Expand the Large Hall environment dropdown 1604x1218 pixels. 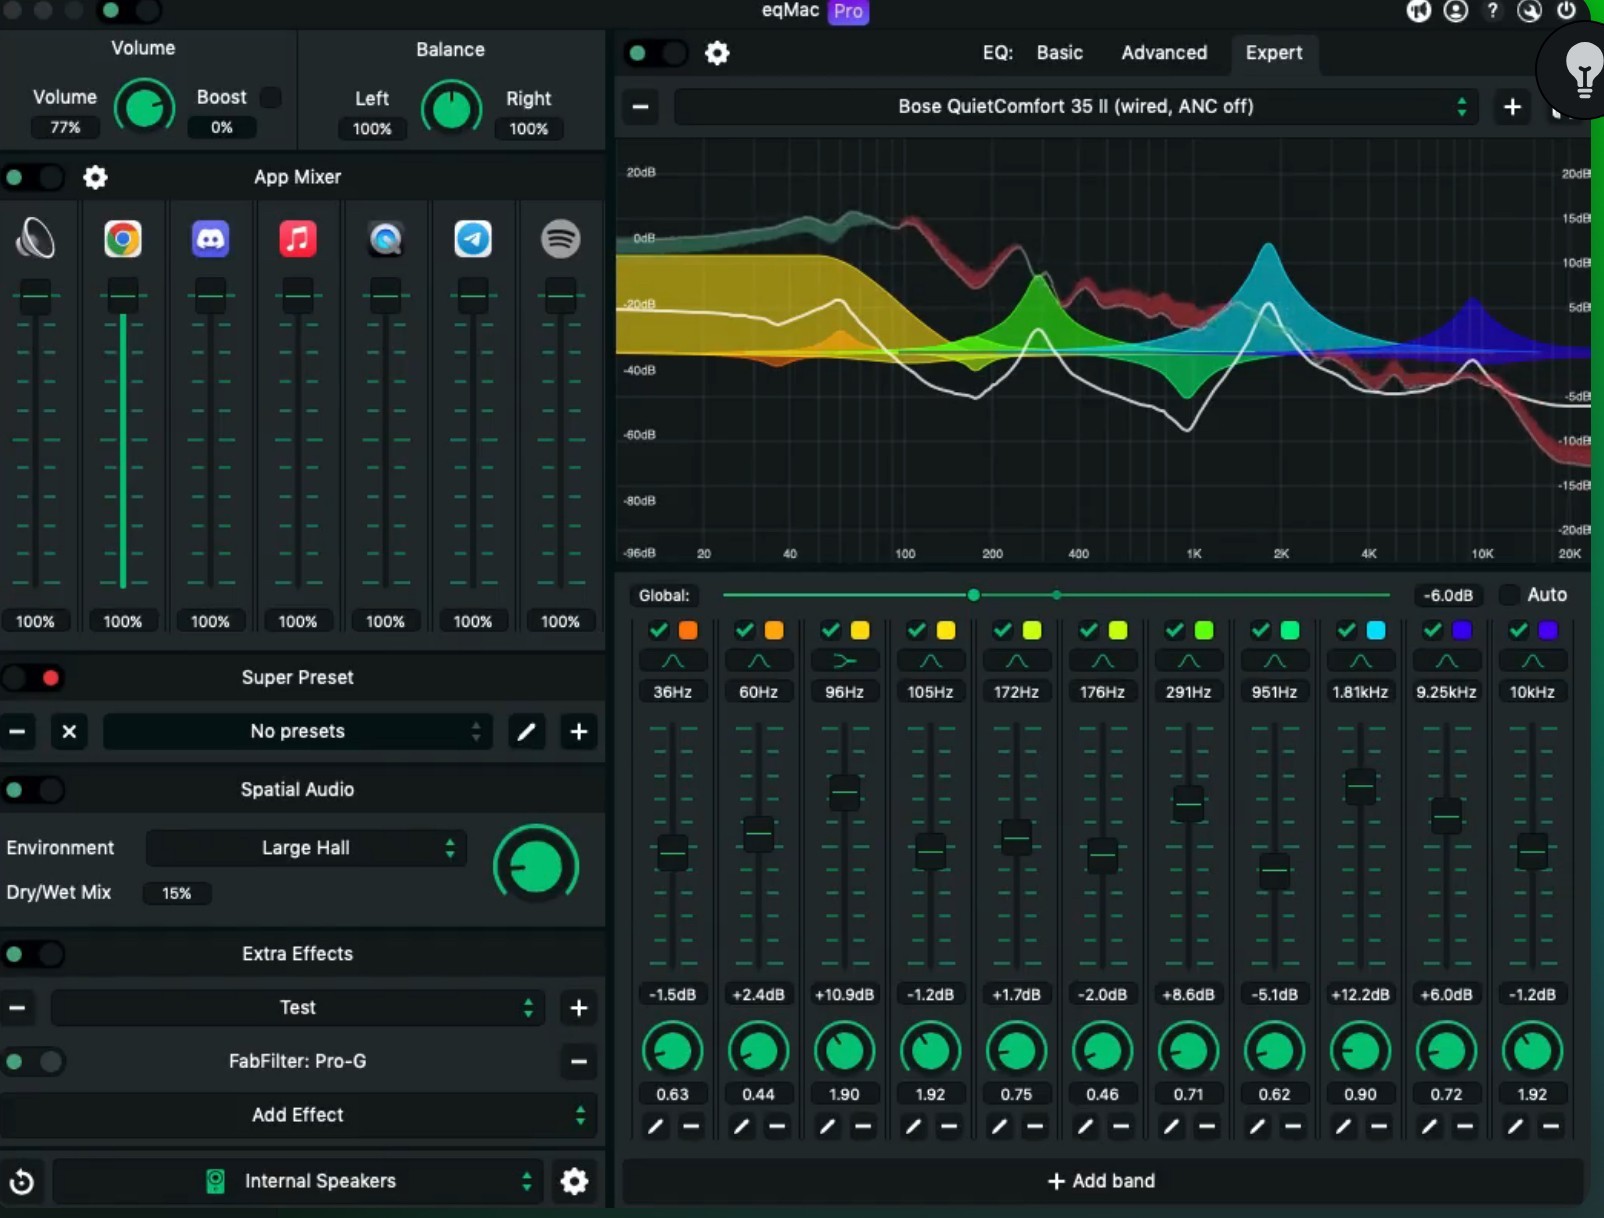(306, 848)
